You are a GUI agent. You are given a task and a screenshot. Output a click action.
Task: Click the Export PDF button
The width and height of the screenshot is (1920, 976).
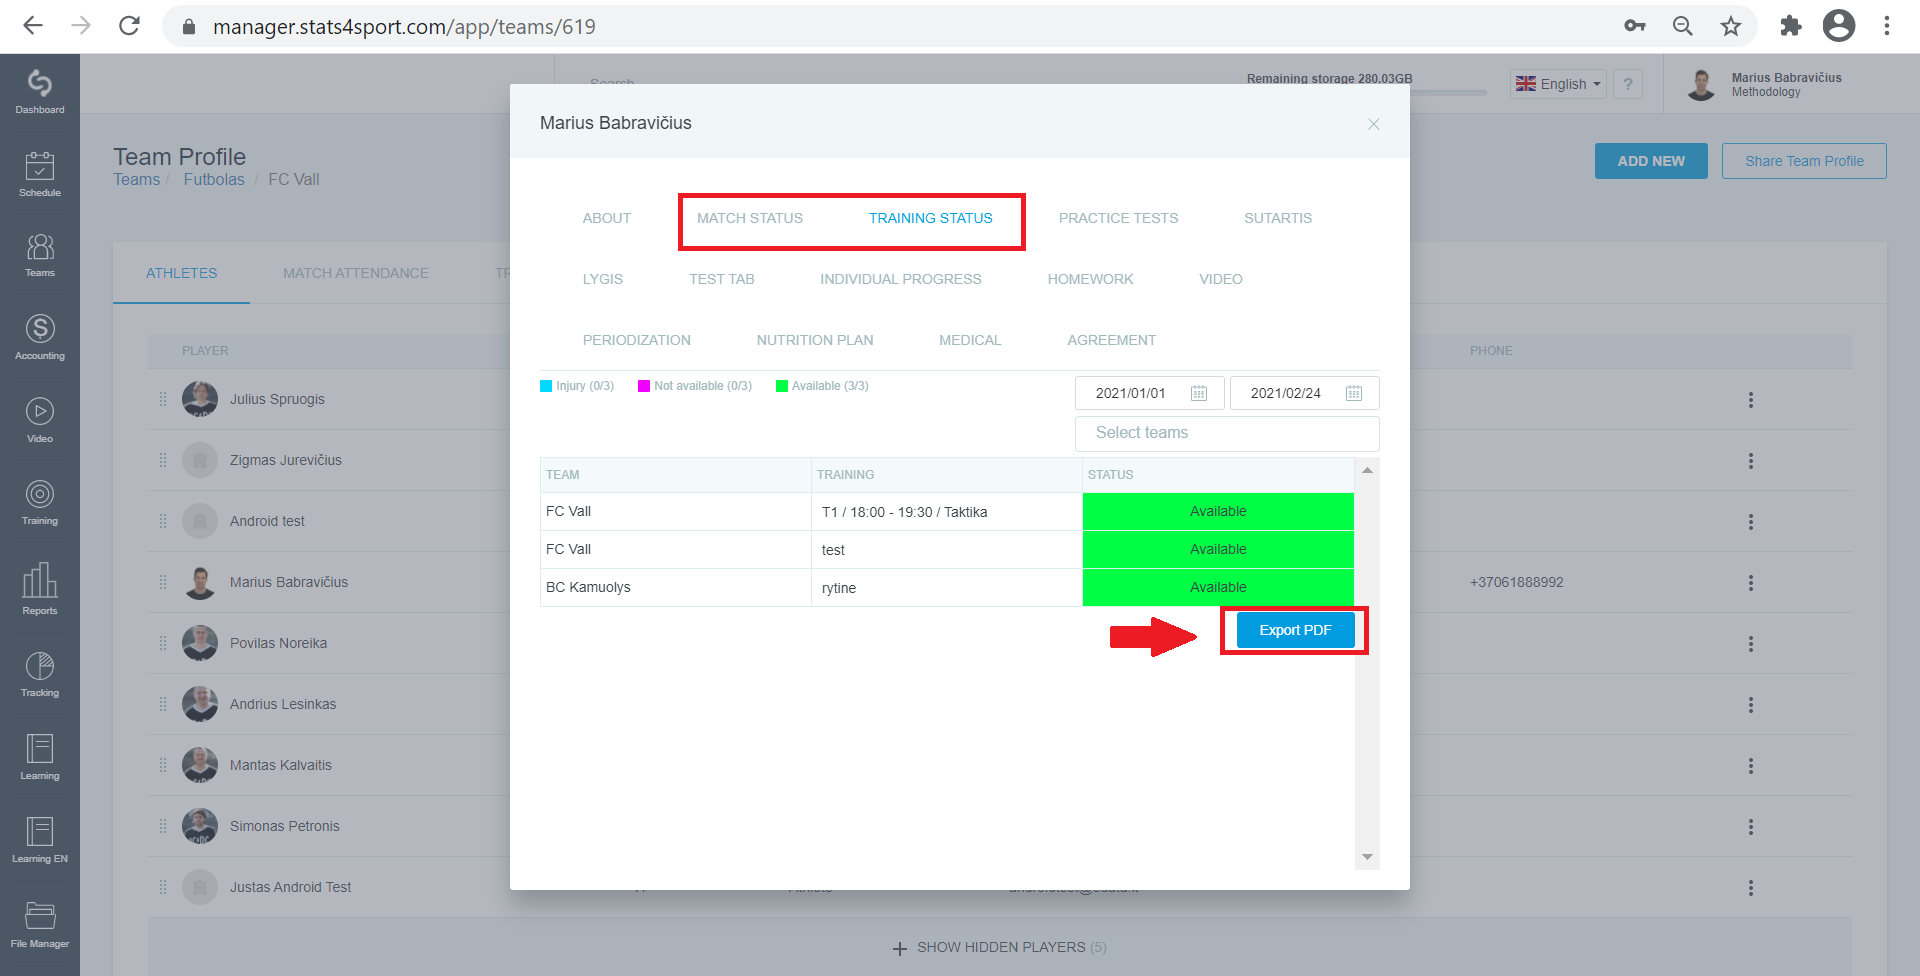(x=1295, y=630)
